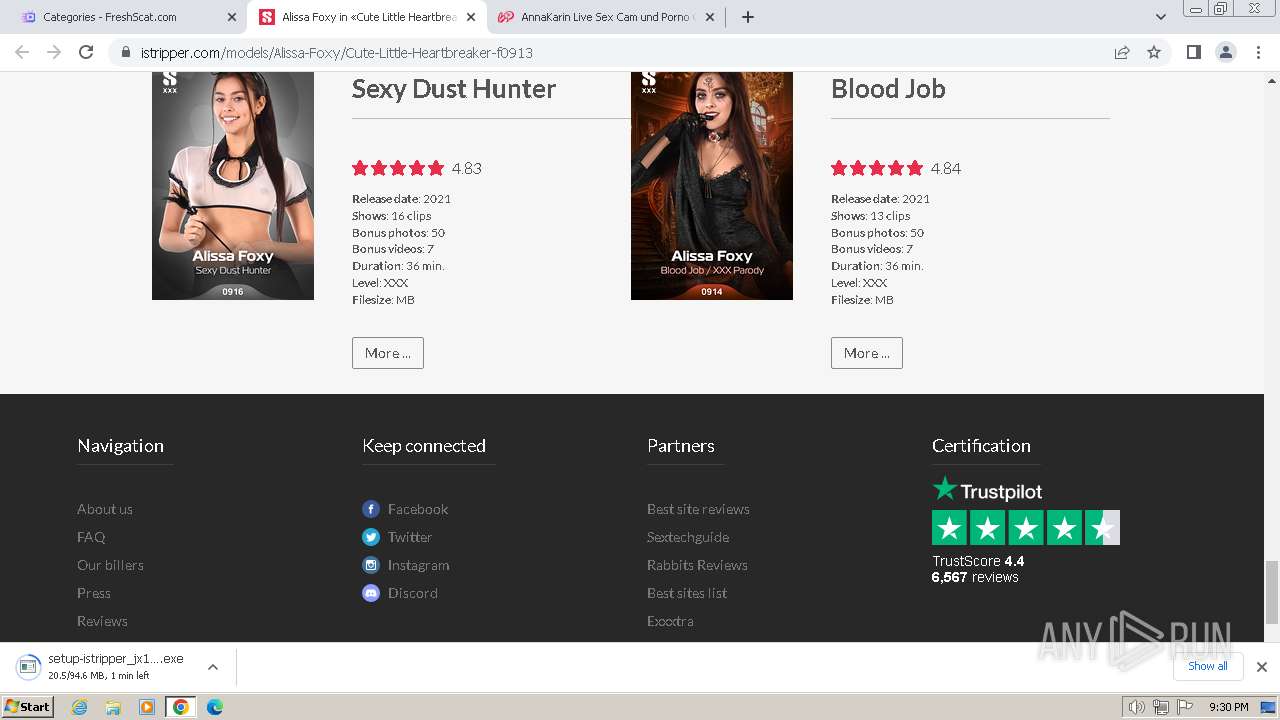
Task: Click the share page icon in address bar
Action: tap(1122, 52)
